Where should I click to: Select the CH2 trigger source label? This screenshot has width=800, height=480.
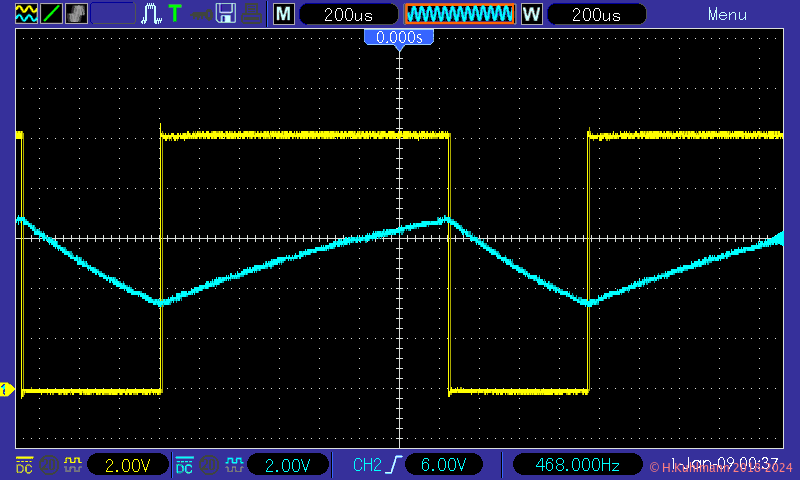[367, 465]
